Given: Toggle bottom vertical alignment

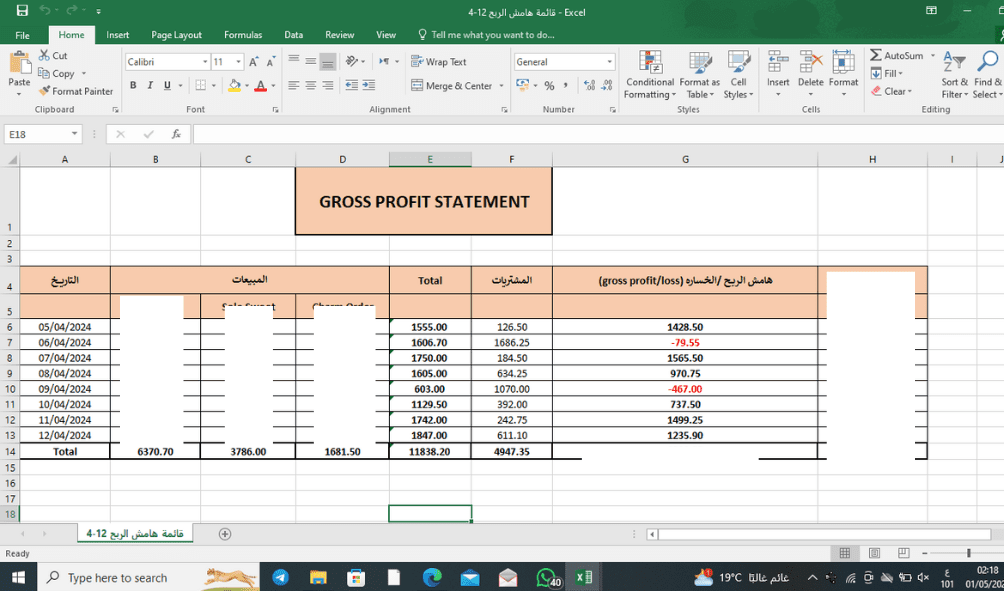Looking at the screenshot, I should coord(328,61).
